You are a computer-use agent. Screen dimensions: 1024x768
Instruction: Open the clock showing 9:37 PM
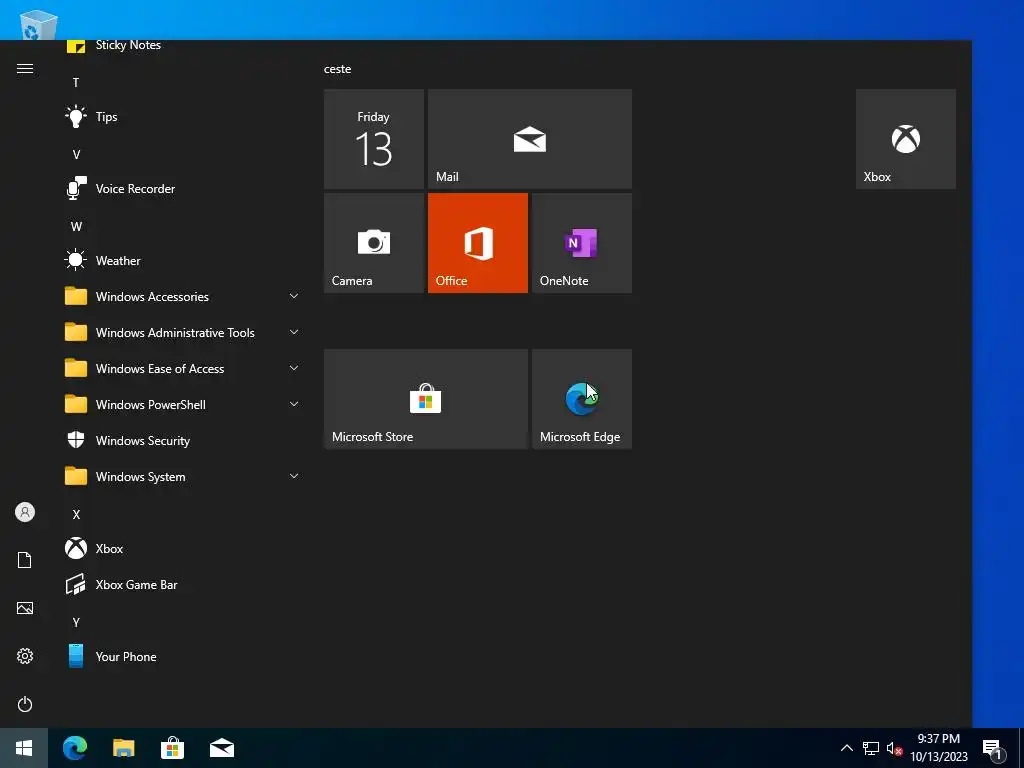(x=939, y=748)
